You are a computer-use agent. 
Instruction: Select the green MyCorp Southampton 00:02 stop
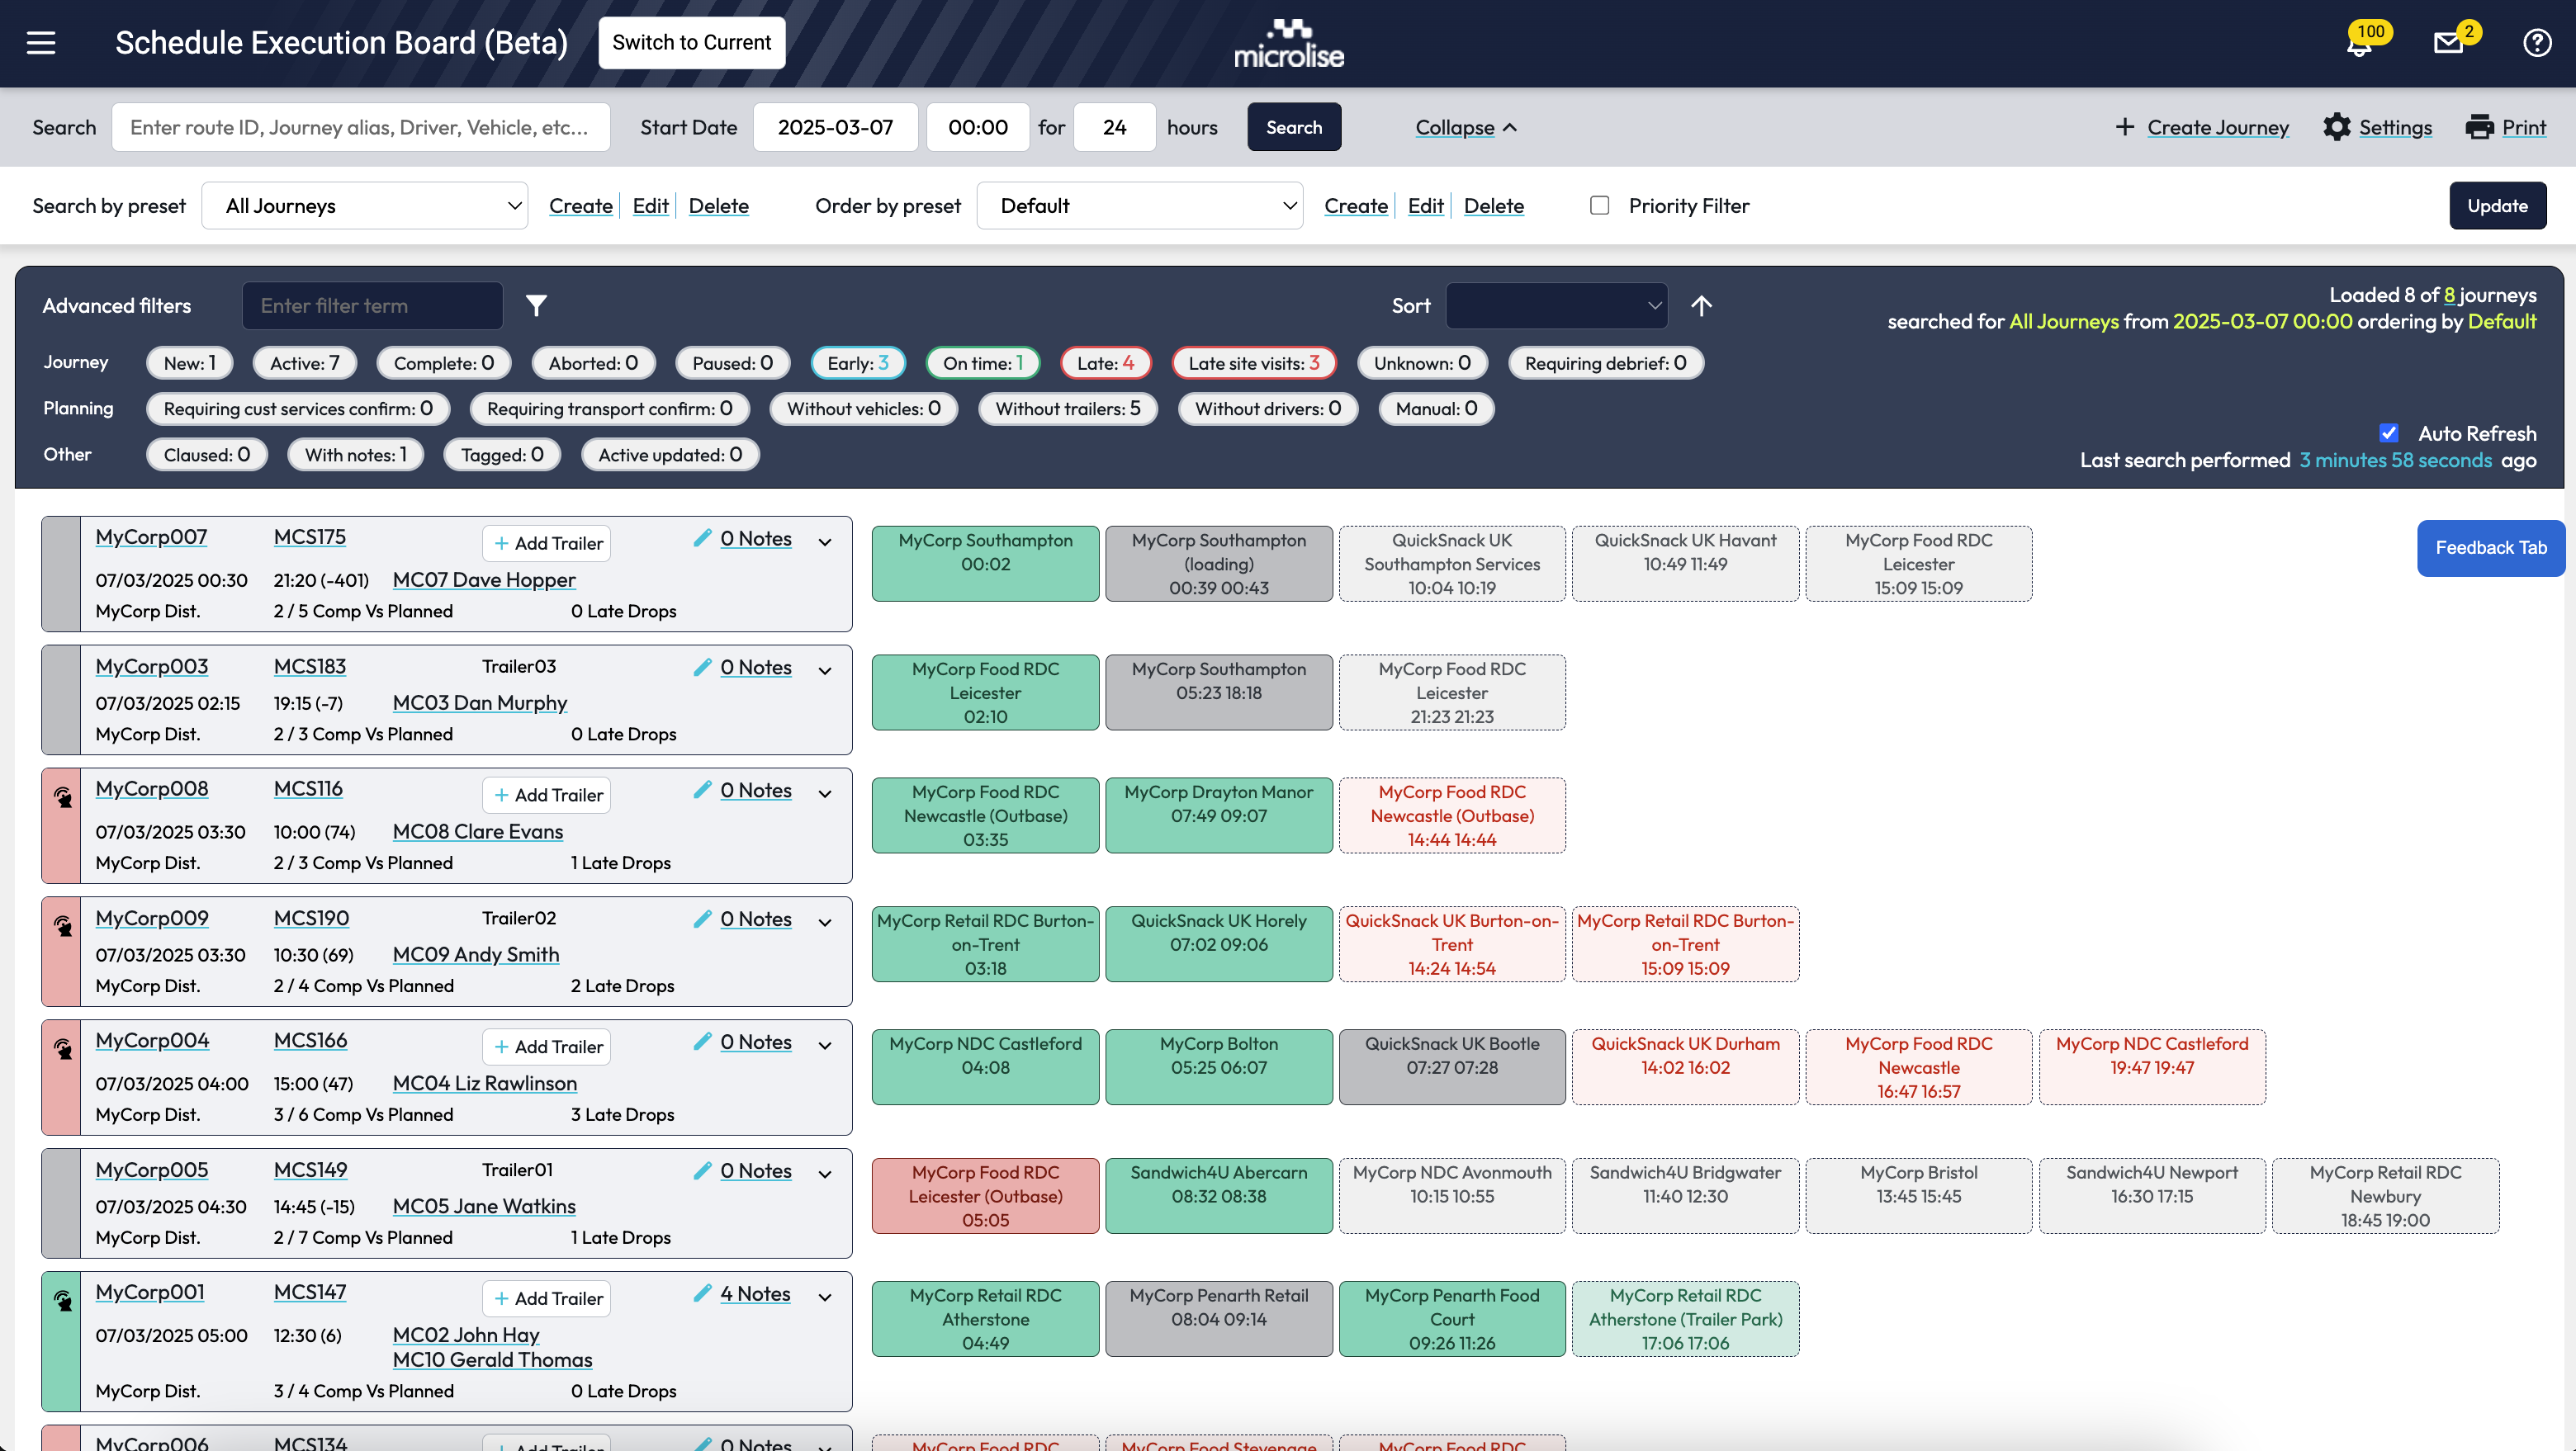click(985, 564)
